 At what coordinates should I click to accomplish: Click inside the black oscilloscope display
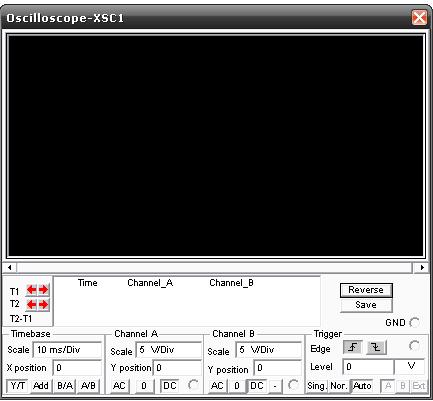point(216,146)
